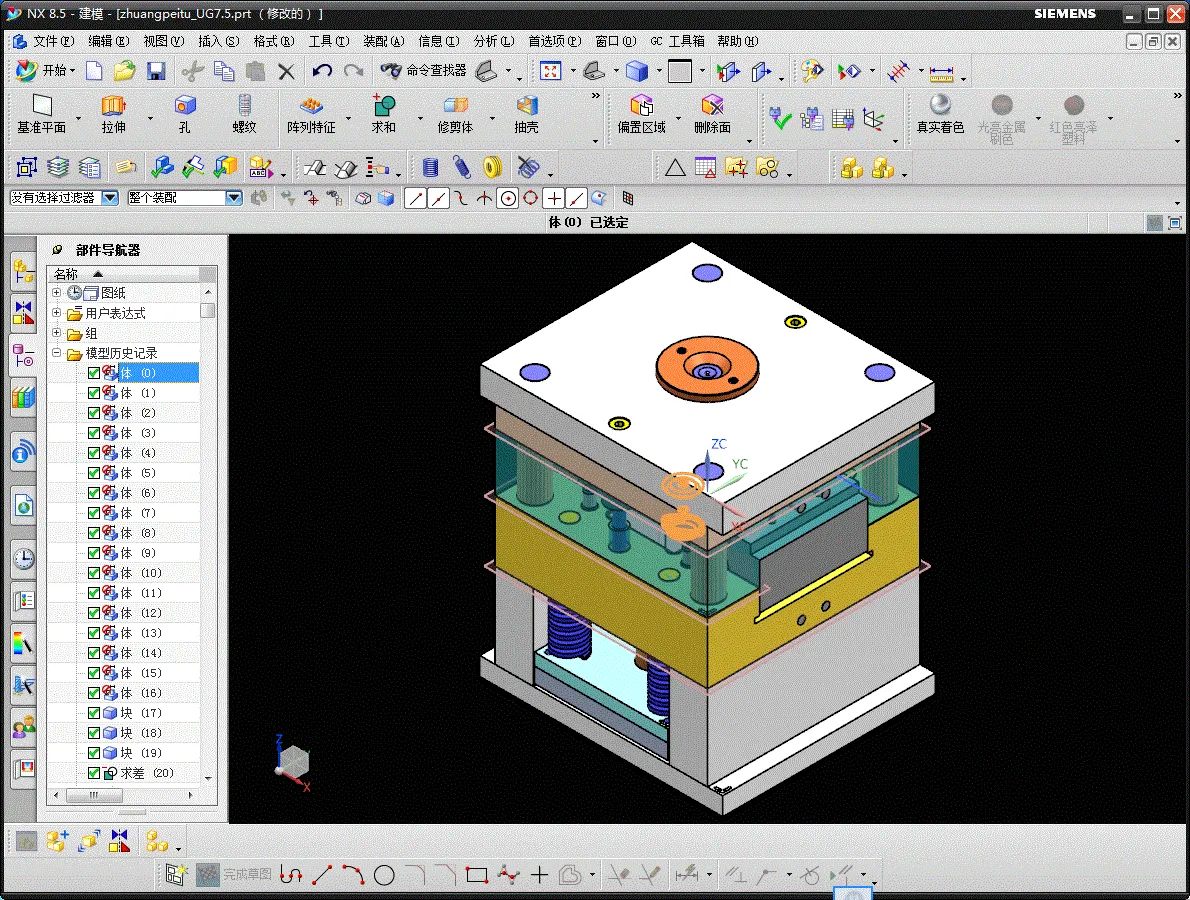Select the 基准平面 datum plane tool
This screenshot has height=900, width=1190.
(x=42, y=114)
